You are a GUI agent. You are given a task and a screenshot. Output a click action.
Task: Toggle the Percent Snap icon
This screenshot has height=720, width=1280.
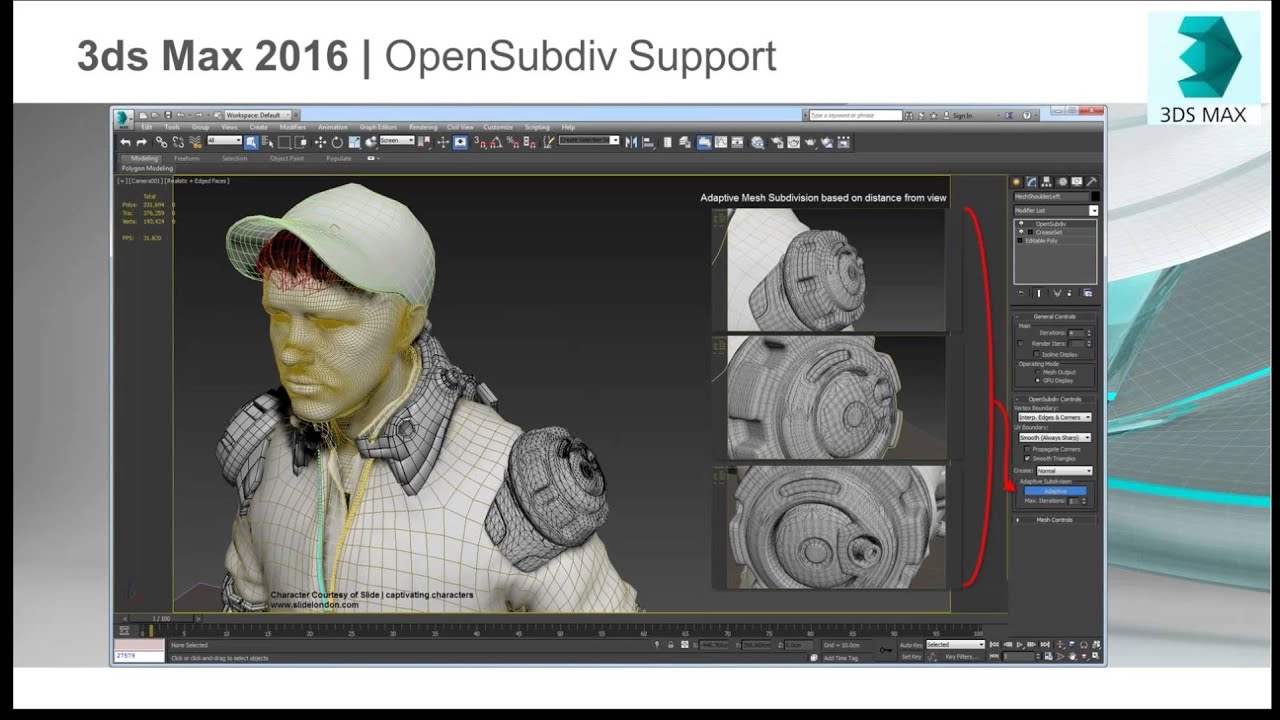(x=512, y=142)
